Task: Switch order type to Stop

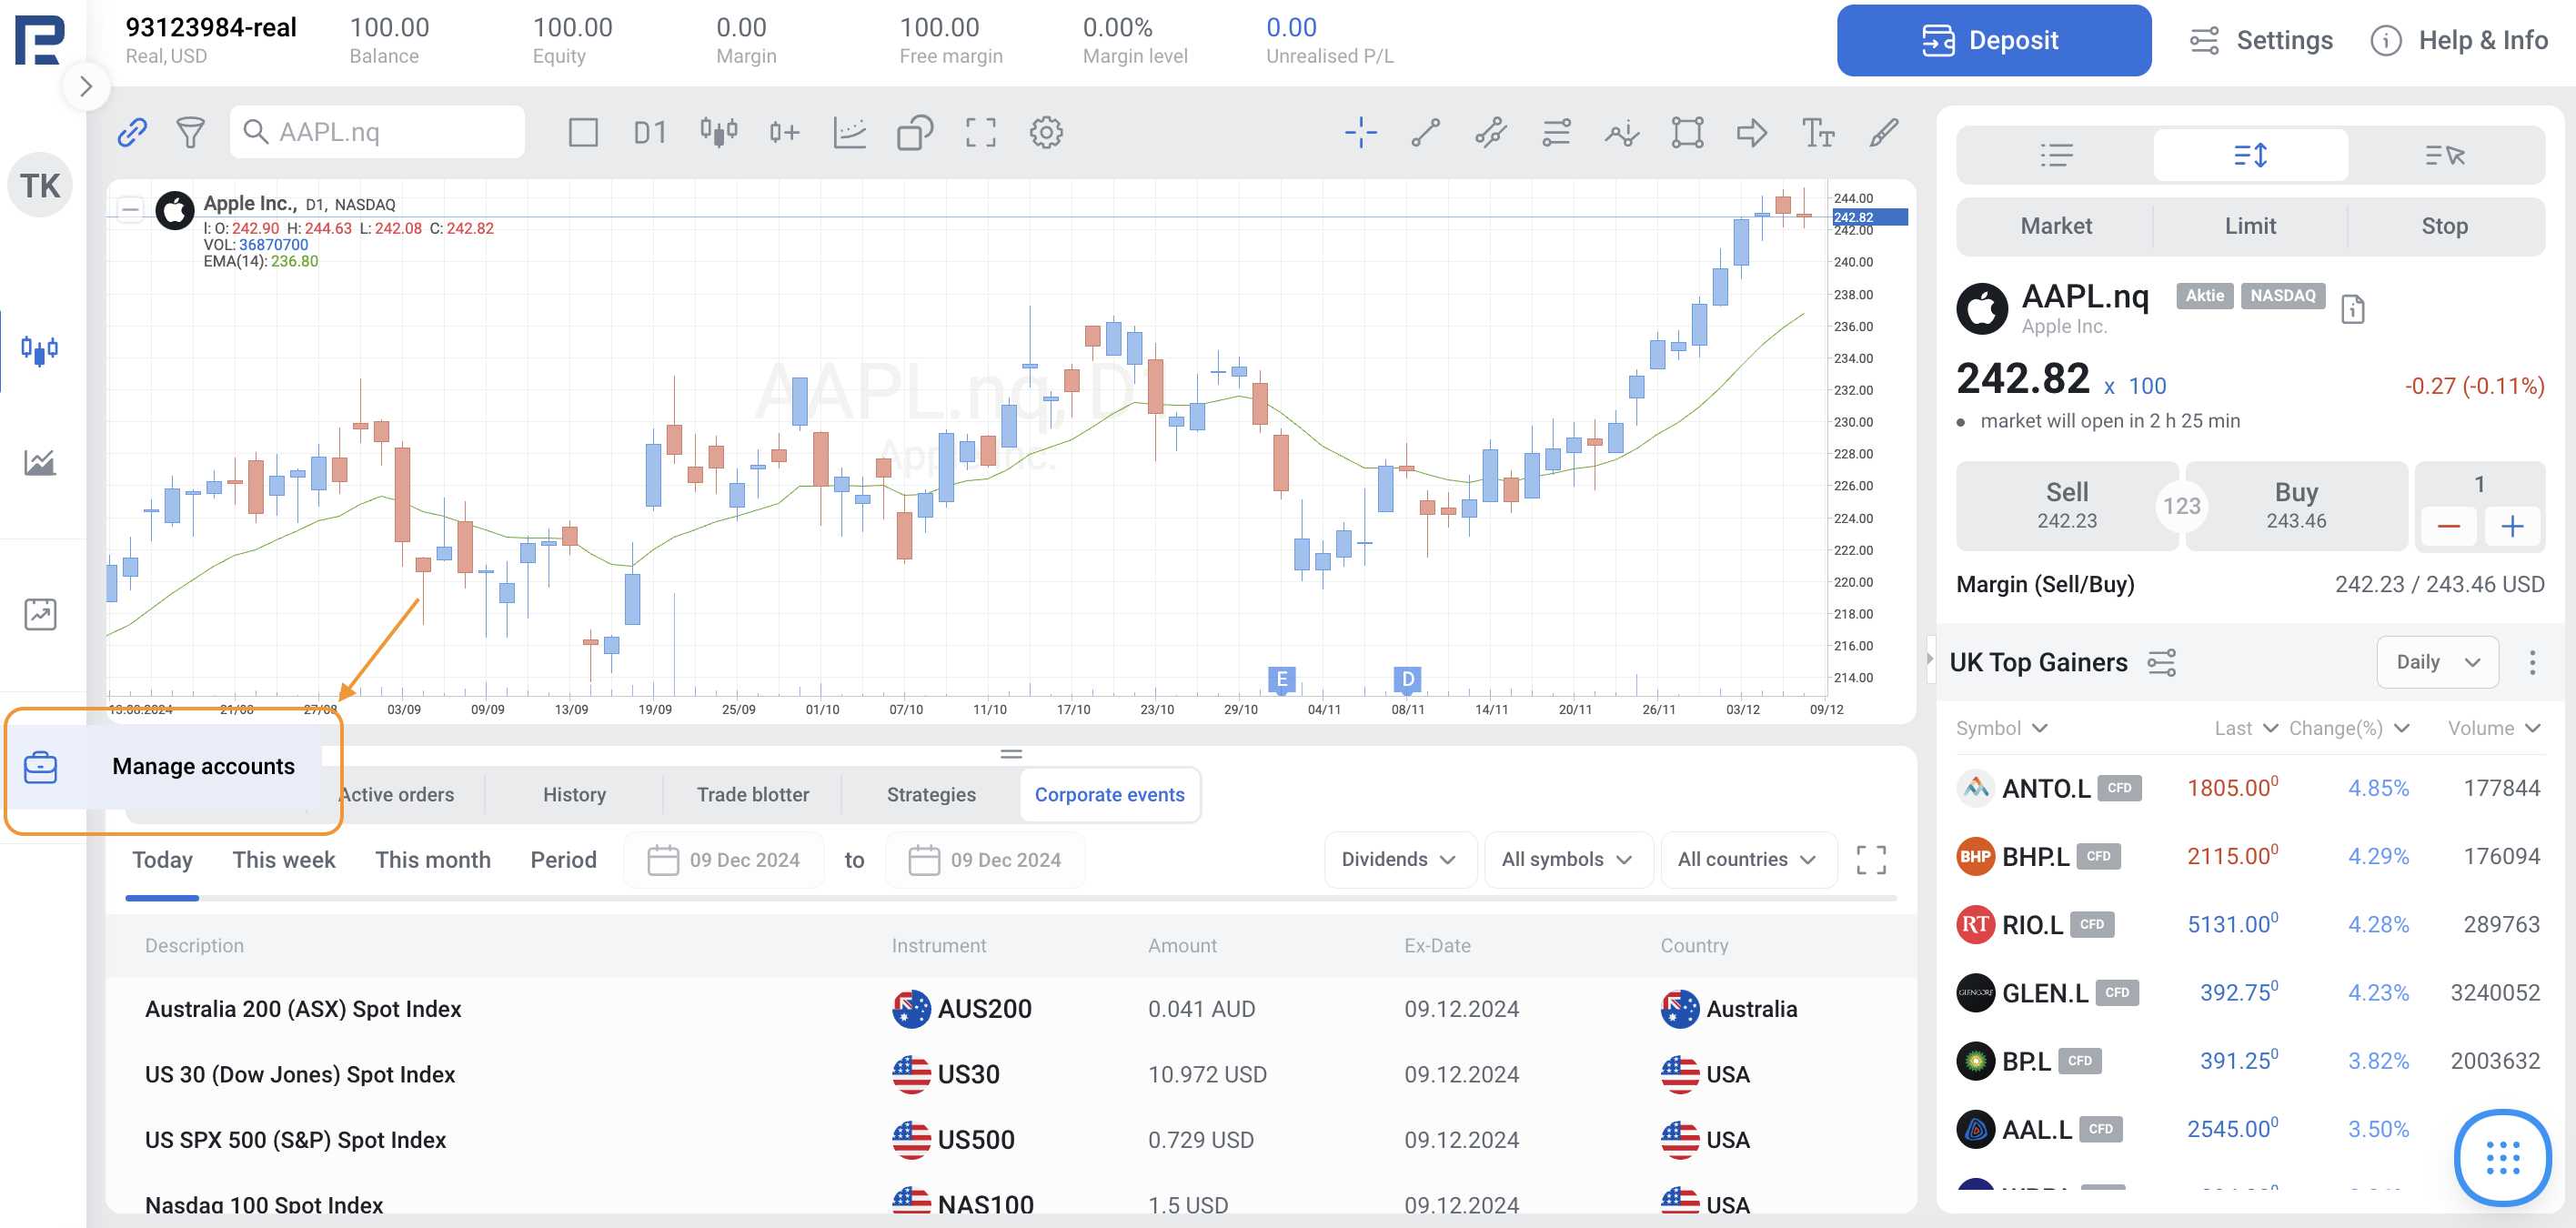Action: [x=2443, y=226]
